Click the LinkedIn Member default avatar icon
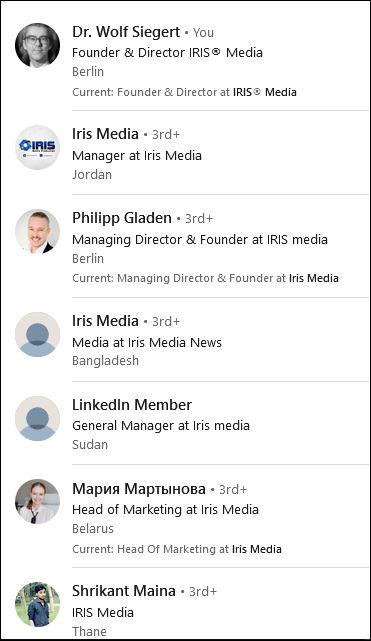Image resolution: width=371 pixels, height=641 pixels. 38,418
